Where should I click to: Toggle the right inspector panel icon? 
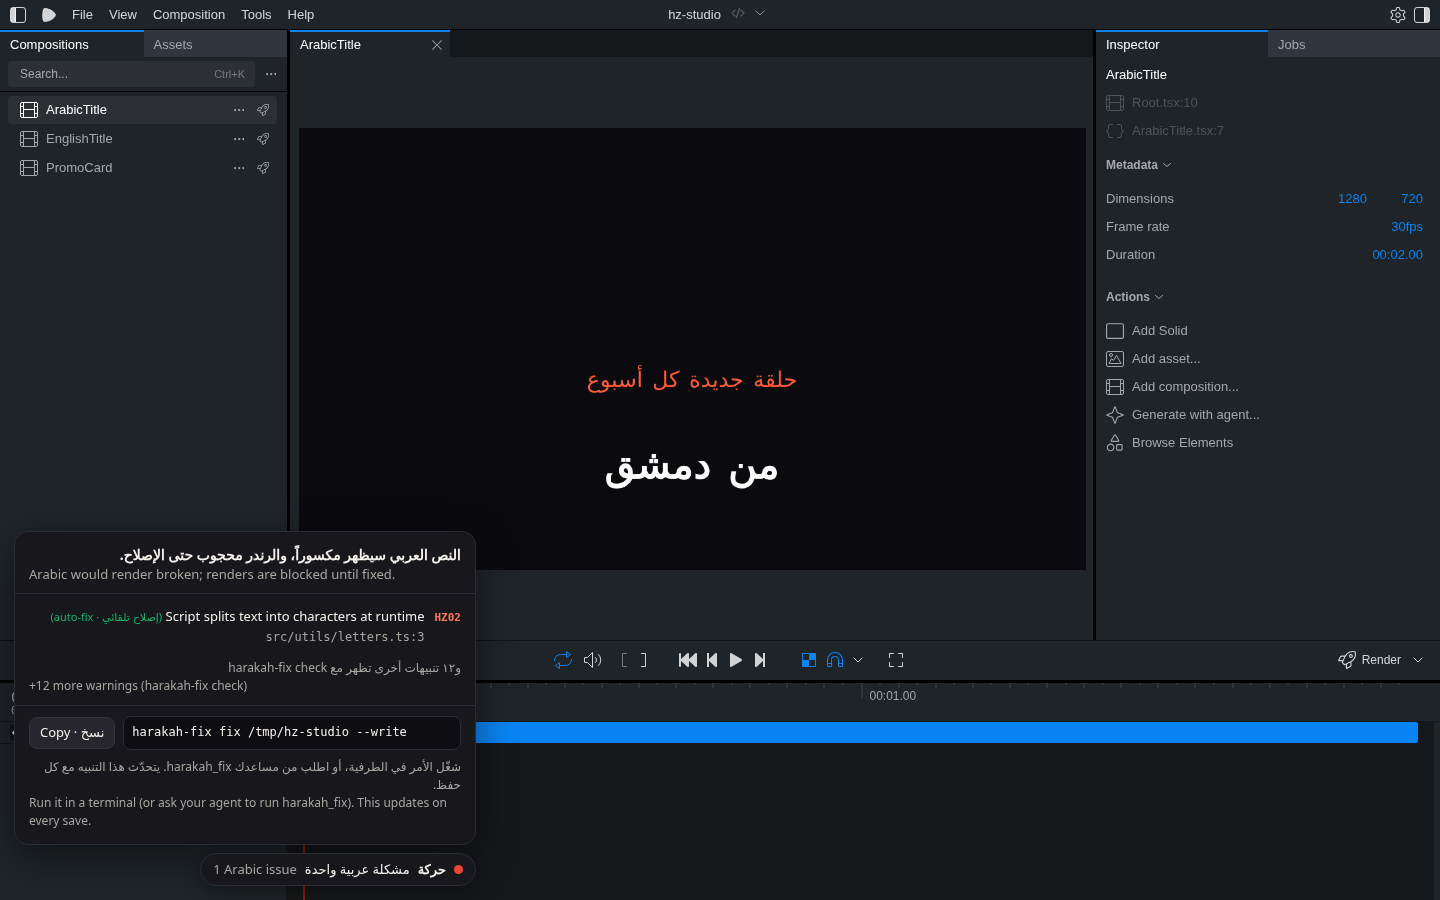coord(1422,15)
